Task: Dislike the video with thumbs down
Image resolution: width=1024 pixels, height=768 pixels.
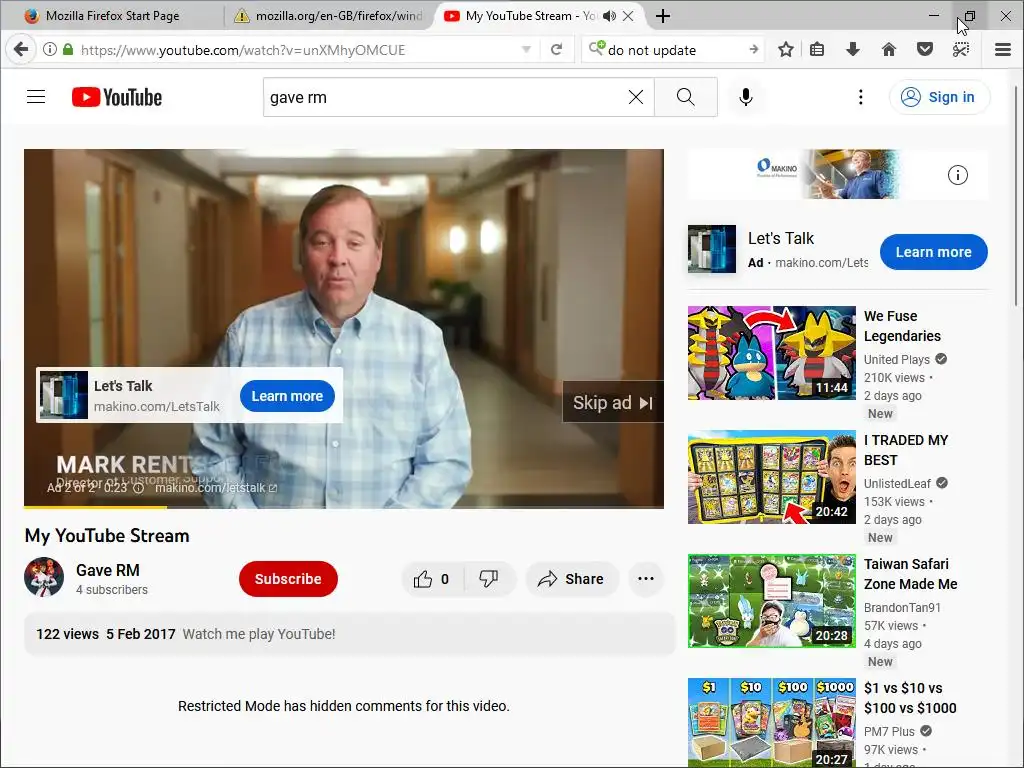Action: [488, 579]
